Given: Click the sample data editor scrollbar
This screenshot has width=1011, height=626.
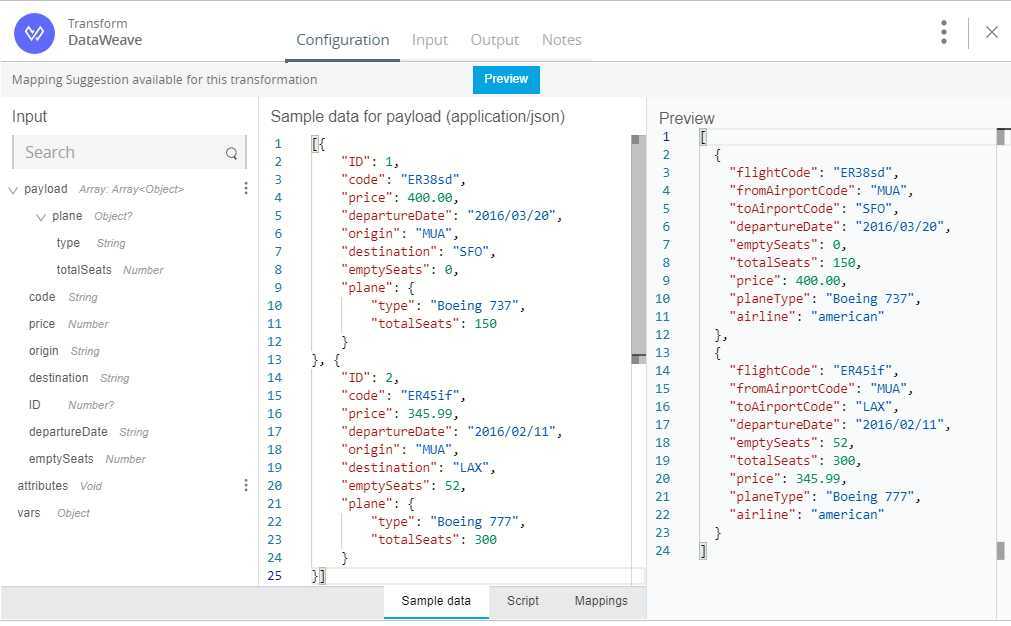Looking at the screenshot, I should 637,250.
